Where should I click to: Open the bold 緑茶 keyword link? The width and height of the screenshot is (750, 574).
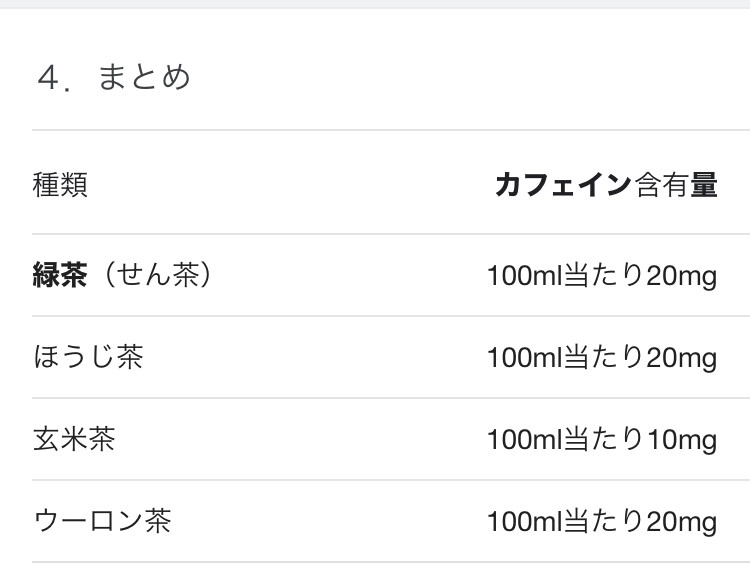[x=60, y=275]
